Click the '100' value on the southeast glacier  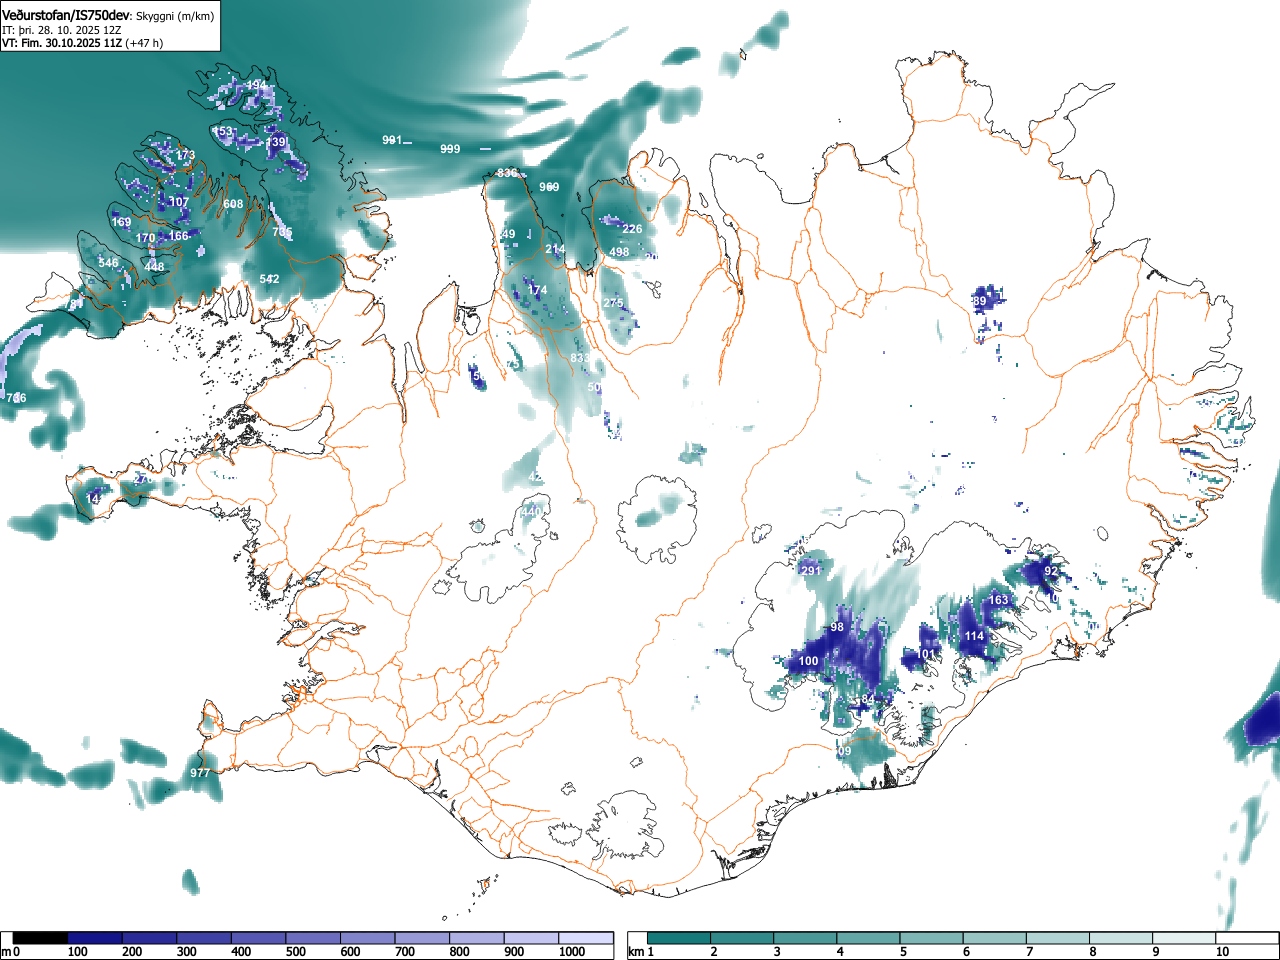pos(809,661)
